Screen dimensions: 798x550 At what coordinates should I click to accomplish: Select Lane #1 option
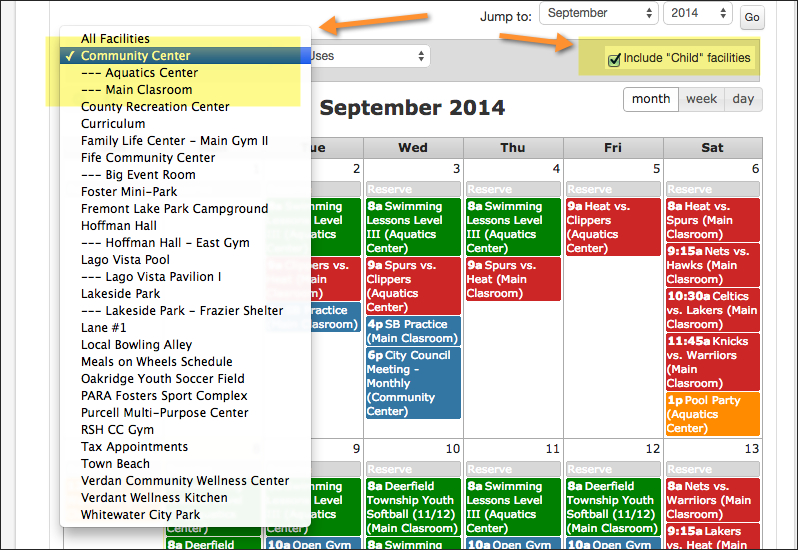point(185,328)
